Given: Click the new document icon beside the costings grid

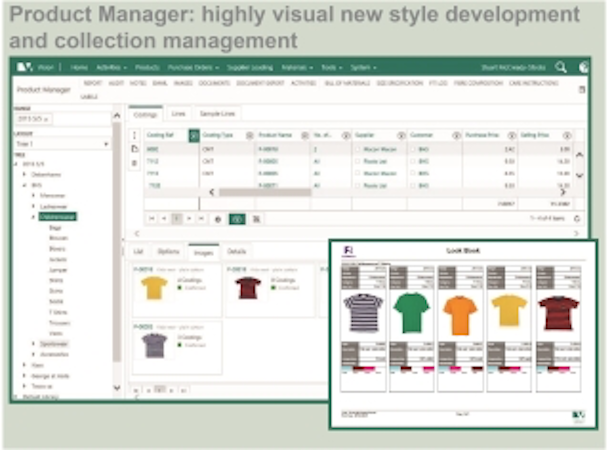Looking at the screenshot, I should pyautogui.click(x=135, y=149).
